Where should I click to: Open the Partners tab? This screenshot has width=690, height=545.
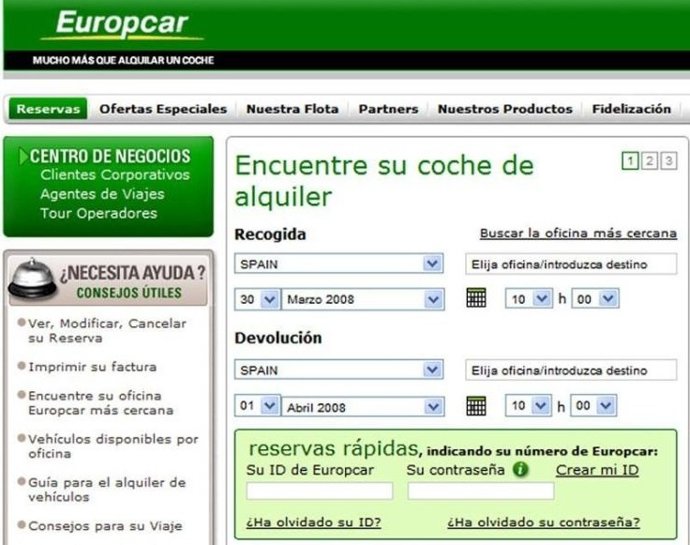pos(388,109)
